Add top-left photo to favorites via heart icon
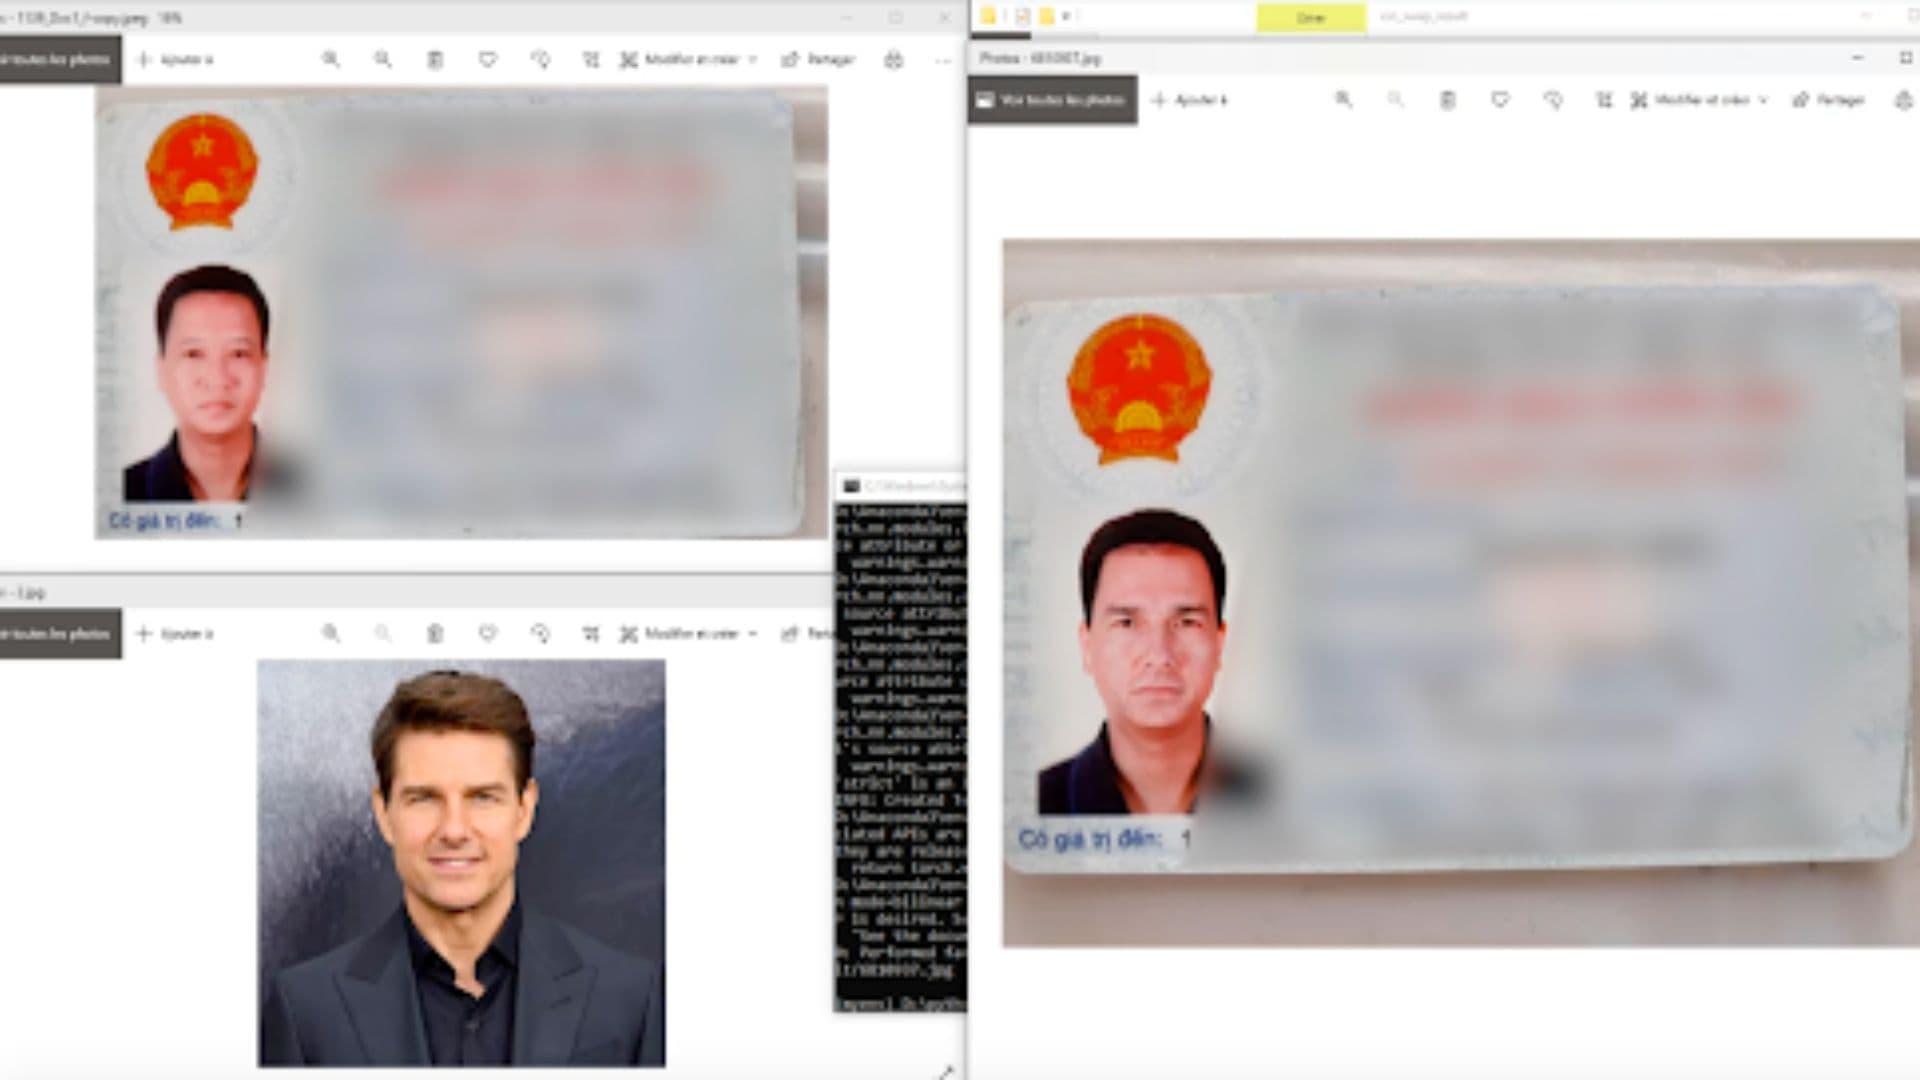 click(x=488, y=60)
